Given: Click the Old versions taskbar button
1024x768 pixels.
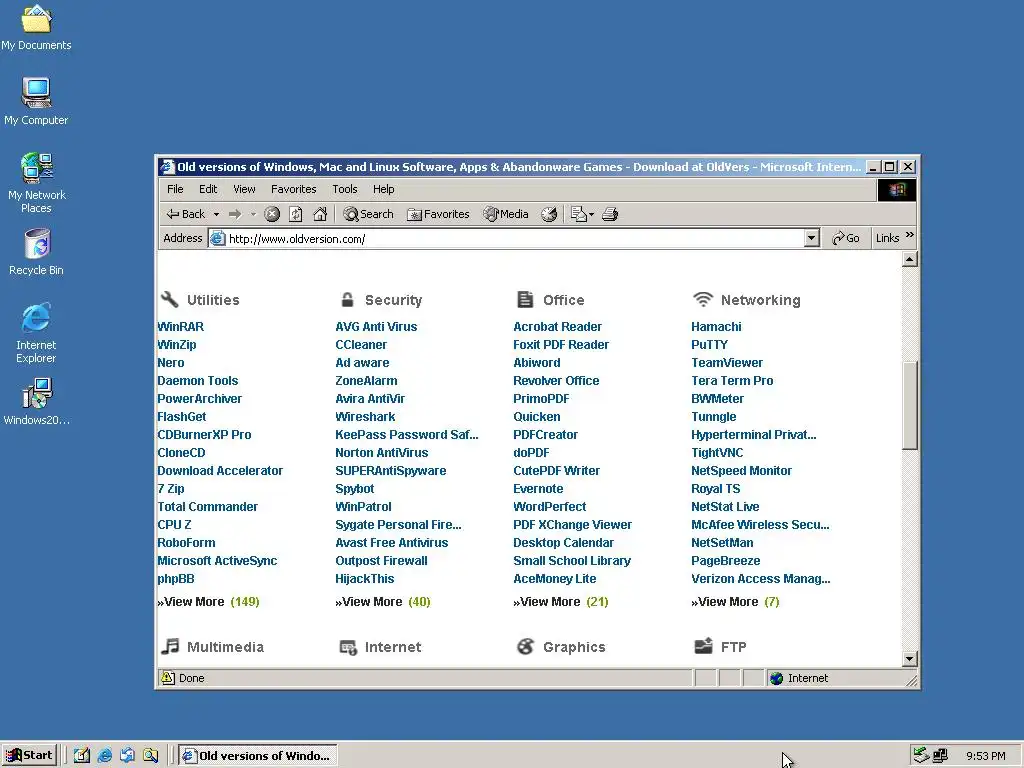Looking at the screenshot, I should (x=257, y=756).
